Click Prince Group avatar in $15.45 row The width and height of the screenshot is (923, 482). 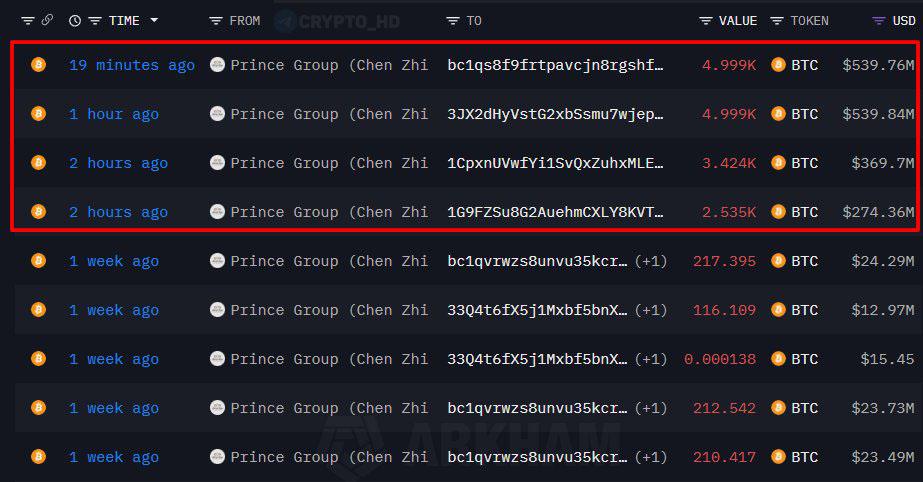[217, 358]
